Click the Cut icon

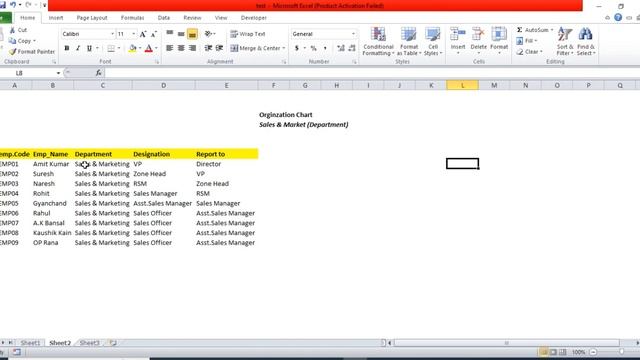[13, 30]
